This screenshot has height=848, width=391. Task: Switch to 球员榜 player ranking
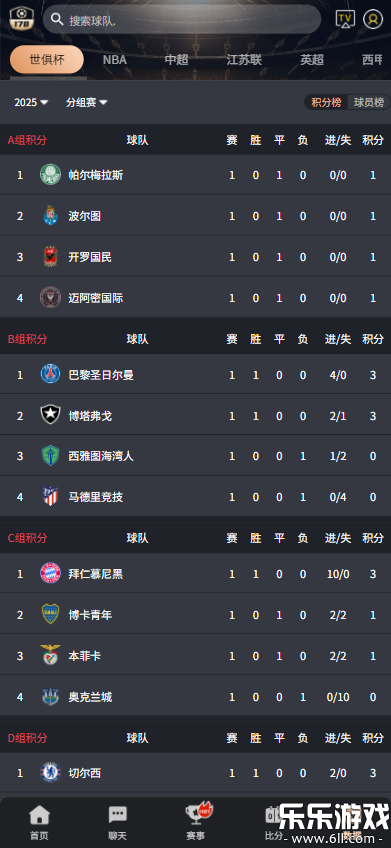(369, 102)
